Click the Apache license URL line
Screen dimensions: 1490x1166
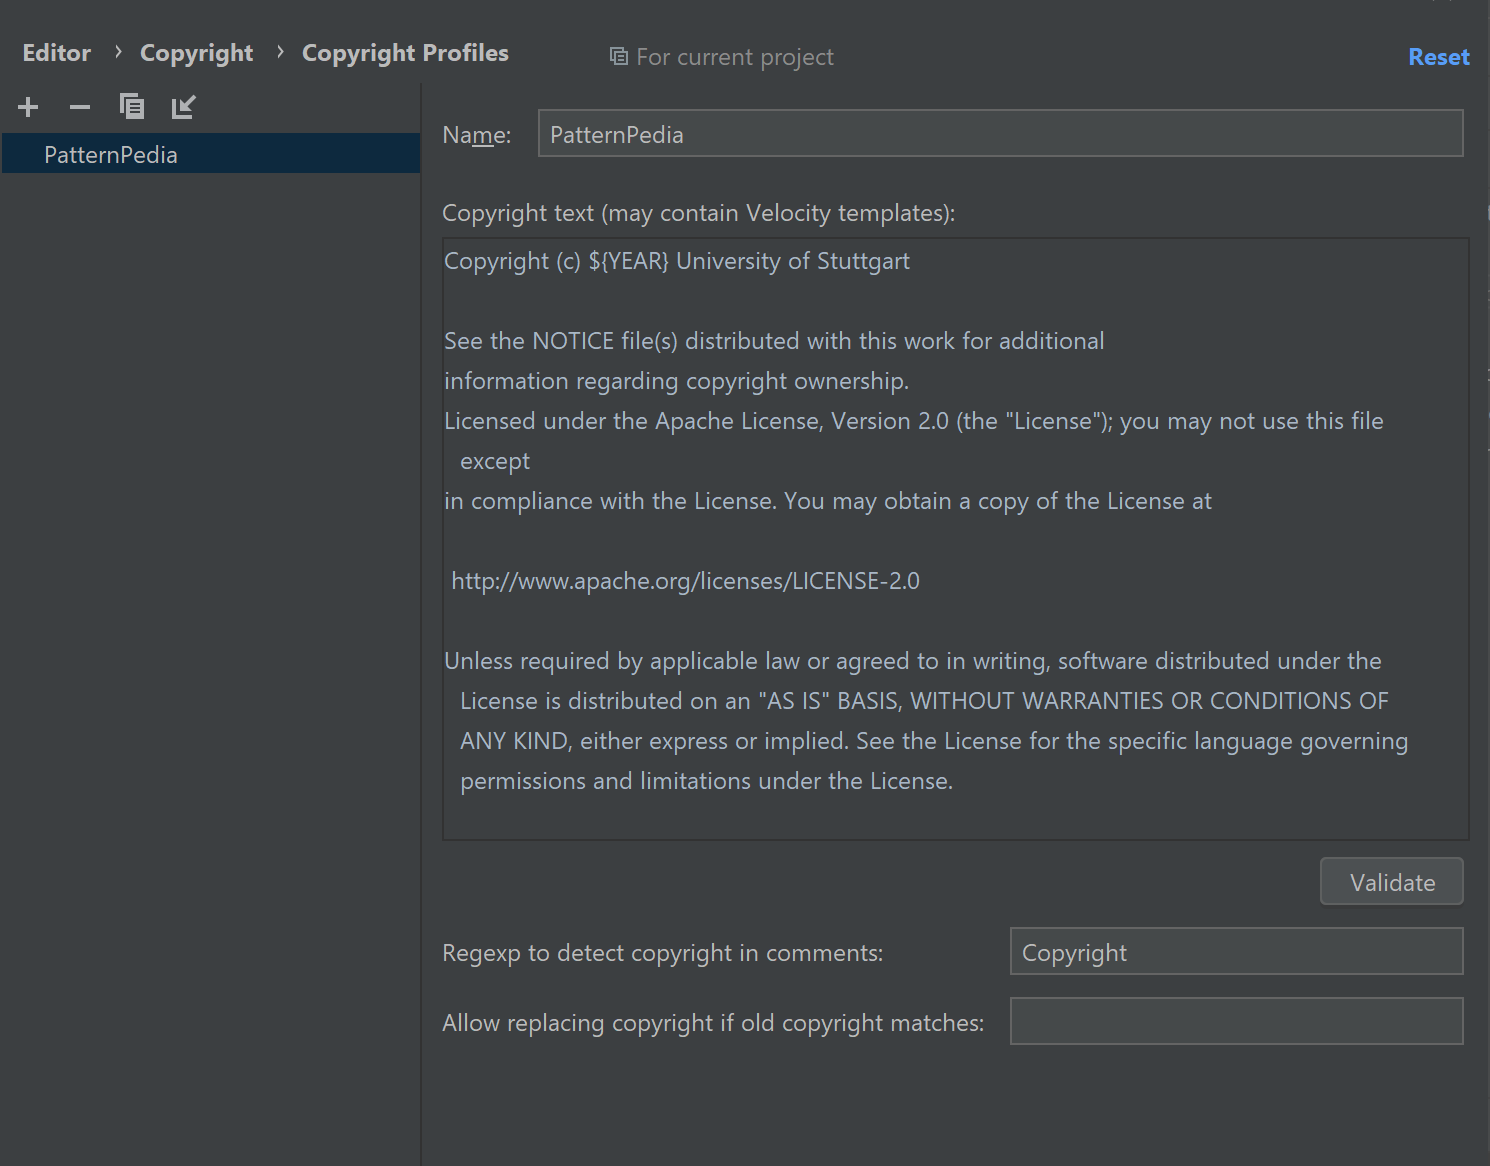685,581
